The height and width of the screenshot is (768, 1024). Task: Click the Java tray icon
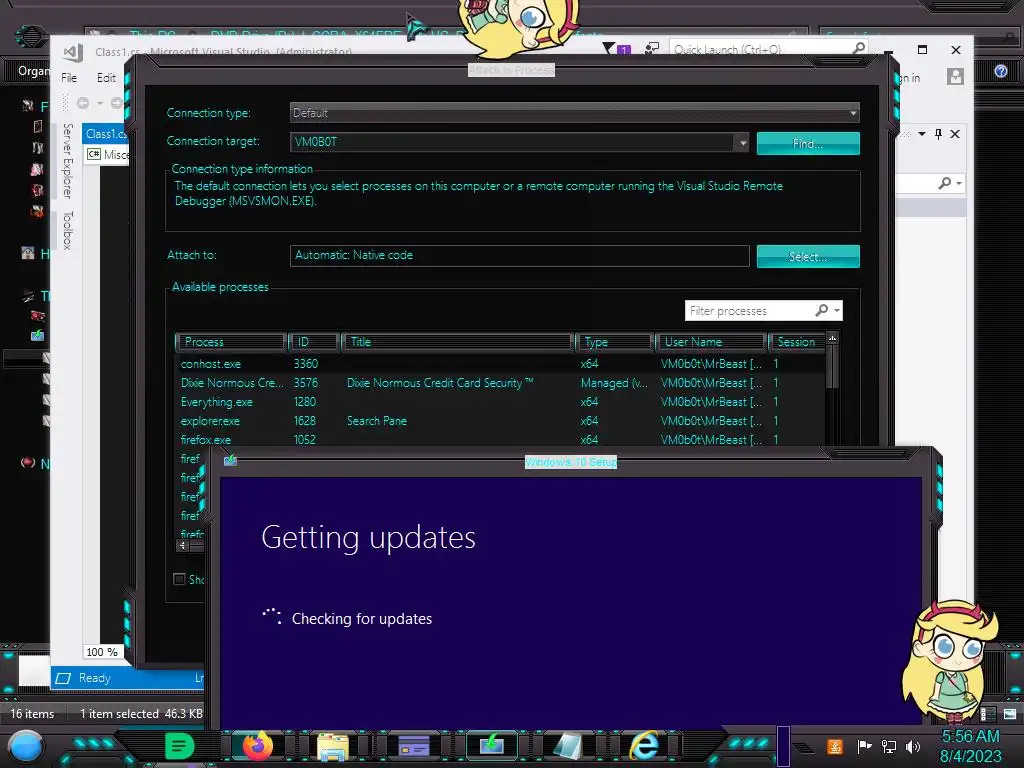tap(835, 746)
